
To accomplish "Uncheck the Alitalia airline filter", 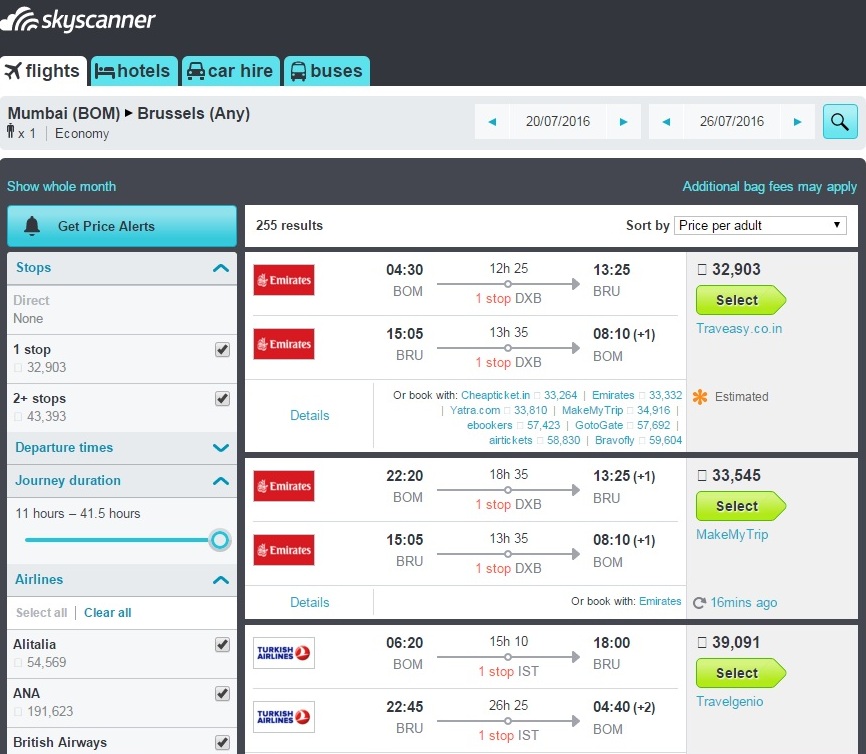I will [223, 645].
